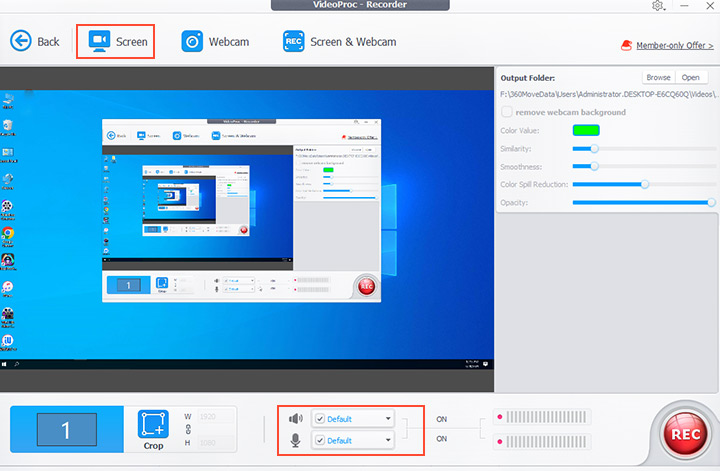Close the VideoProc Recorder window
Viewport: 720px width, 471px height.
click(710, 6)
